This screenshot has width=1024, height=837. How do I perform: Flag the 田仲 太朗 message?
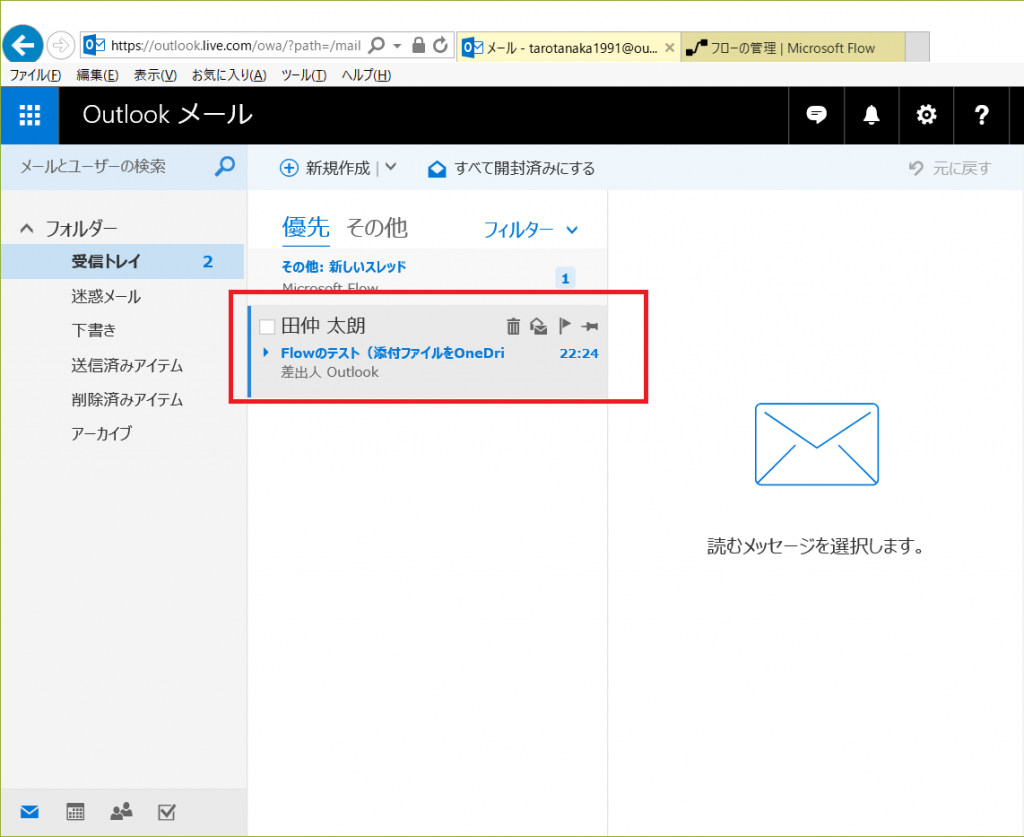click(x=565, y=325)
